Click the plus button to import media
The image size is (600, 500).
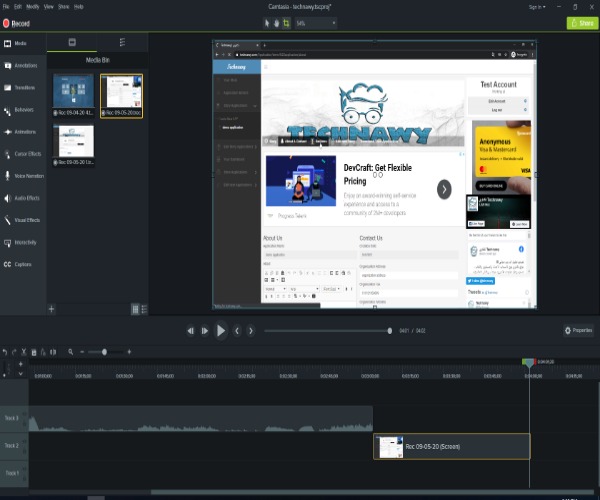click(x=51, y=309)
